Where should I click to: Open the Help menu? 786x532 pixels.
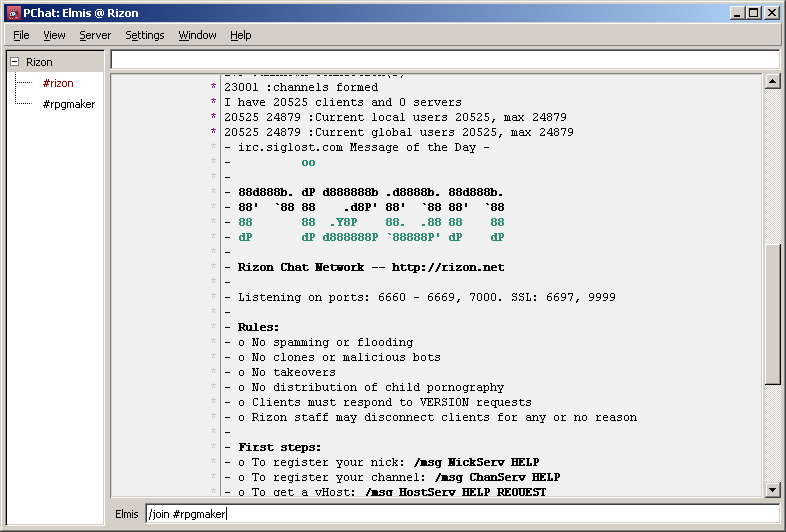[241, 35]
